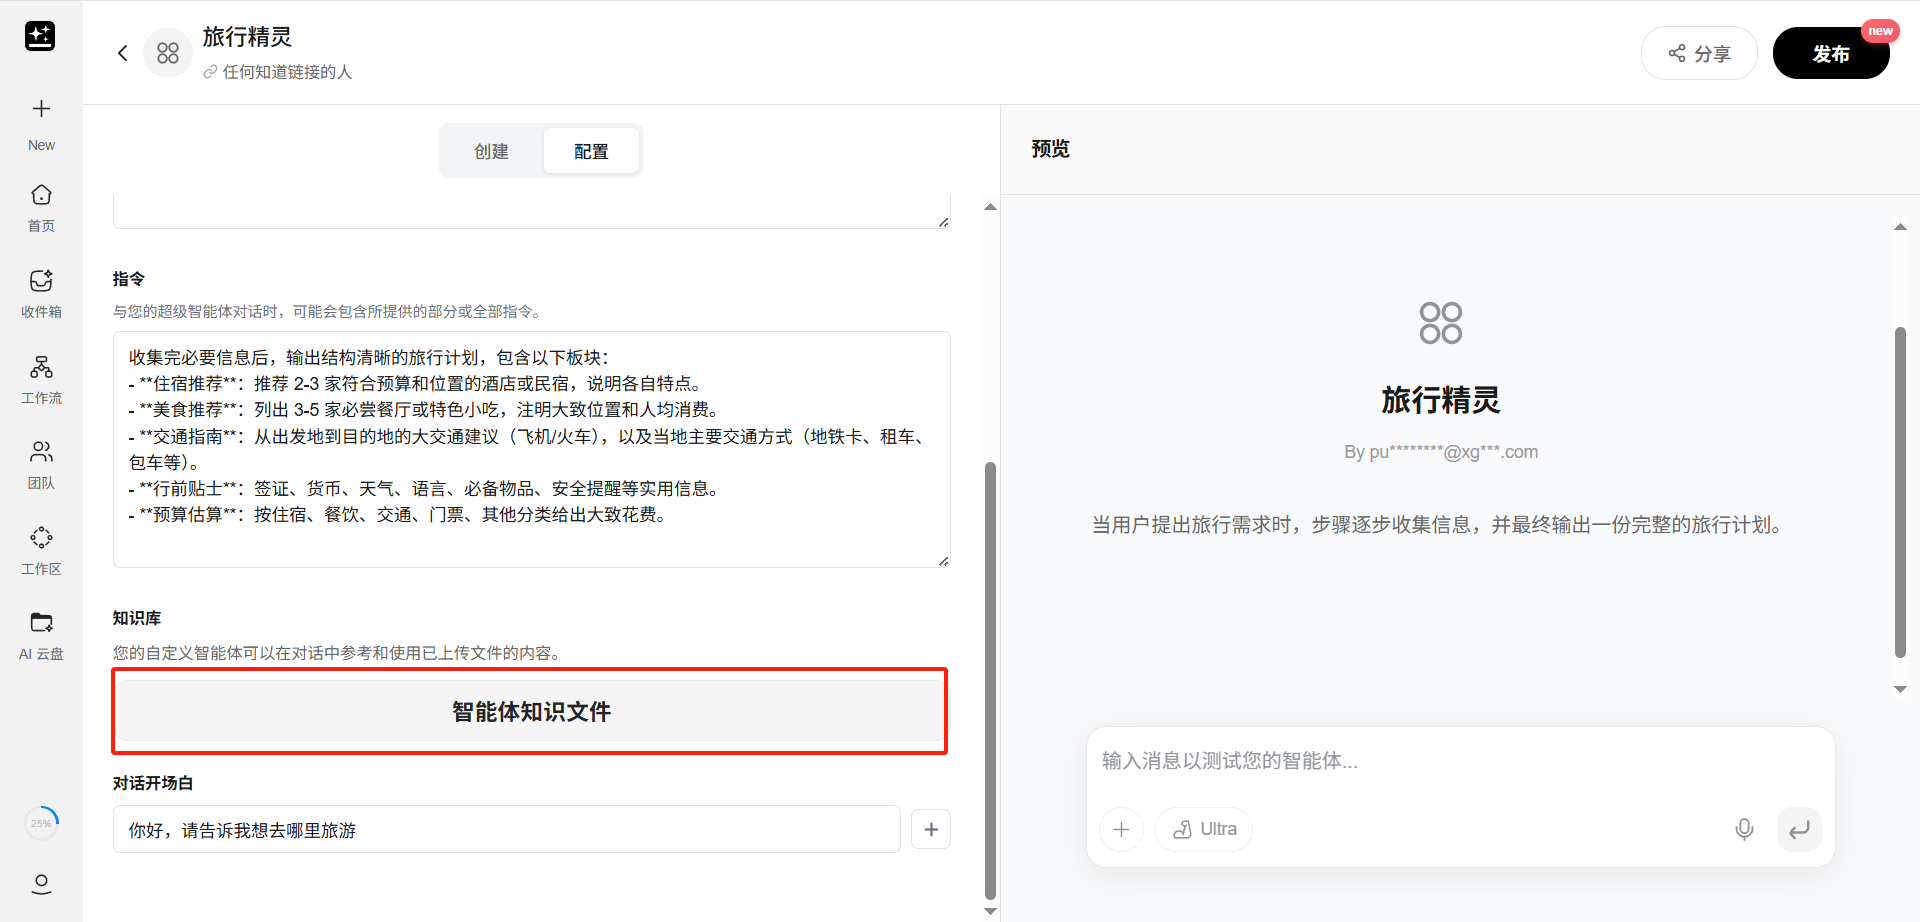Click the New plus icon in sidebar
The width and height of the screenshot is (1920, 922).
point(41,109)
